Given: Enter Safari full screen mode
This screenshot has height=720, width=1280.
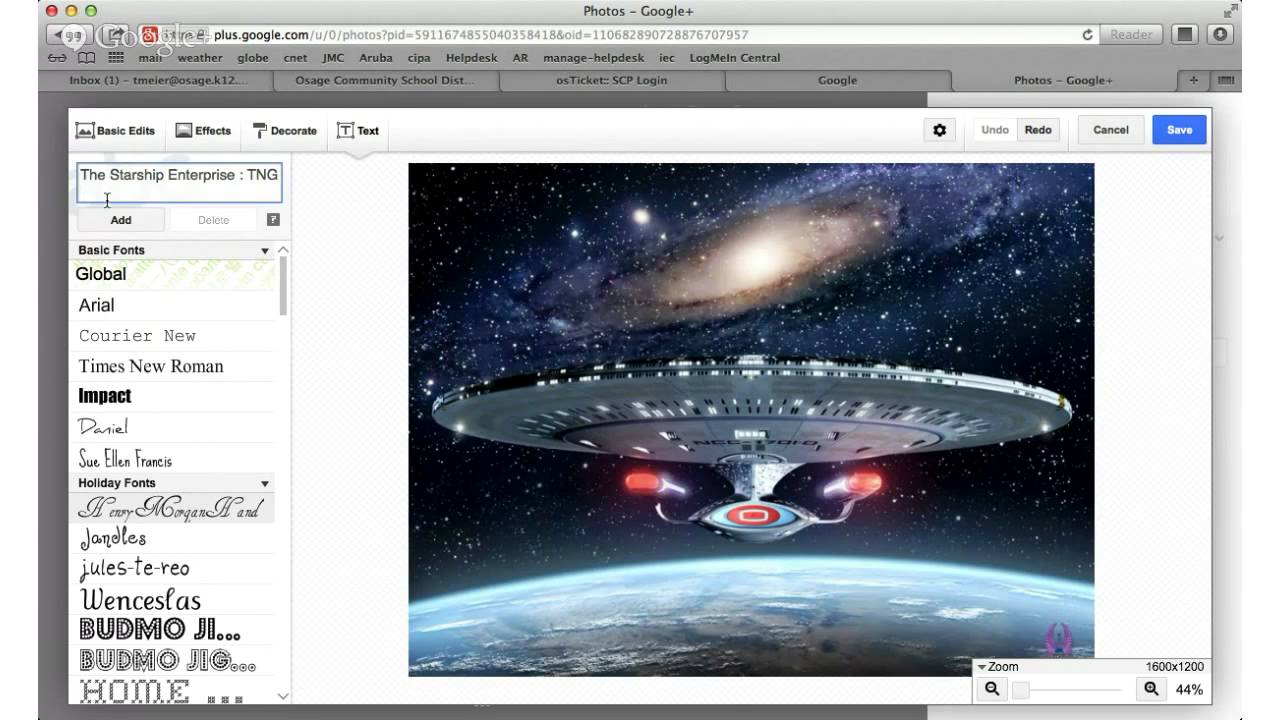Looking at the screenshot, I should point(1229,11).
